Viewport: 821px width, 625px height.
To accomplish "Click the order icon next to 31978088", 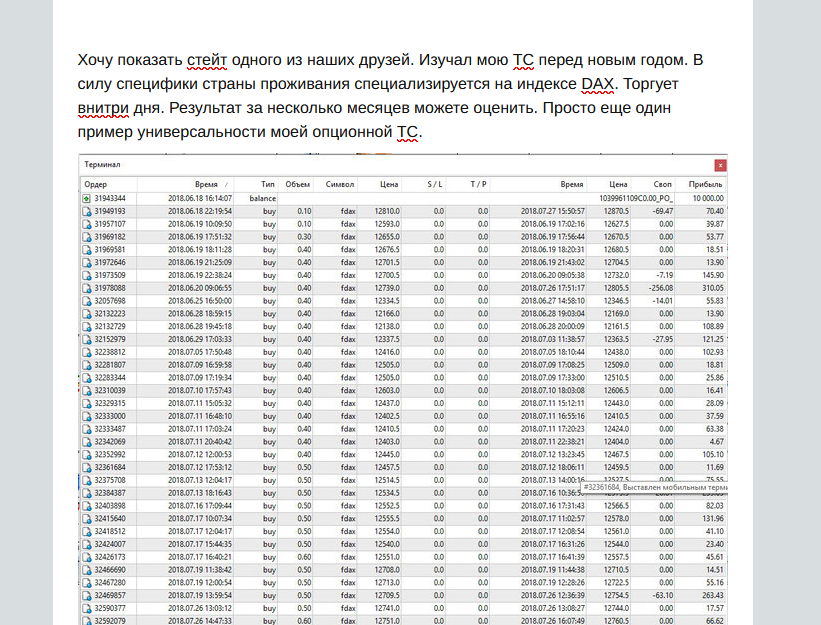I will [x=86, y=288].
